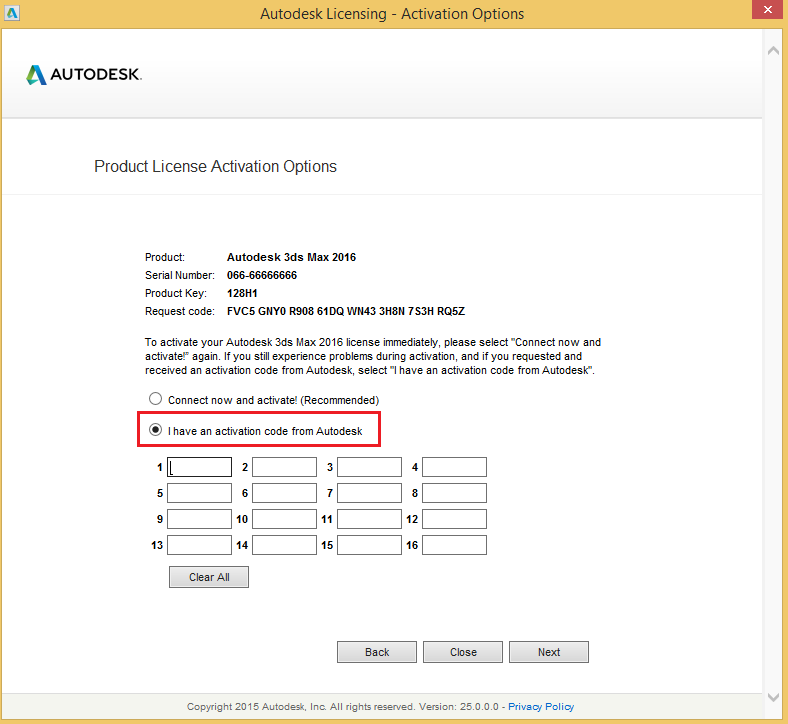Click activation code field 12
The image size is (788, 724).
click(x=454, y=519)
